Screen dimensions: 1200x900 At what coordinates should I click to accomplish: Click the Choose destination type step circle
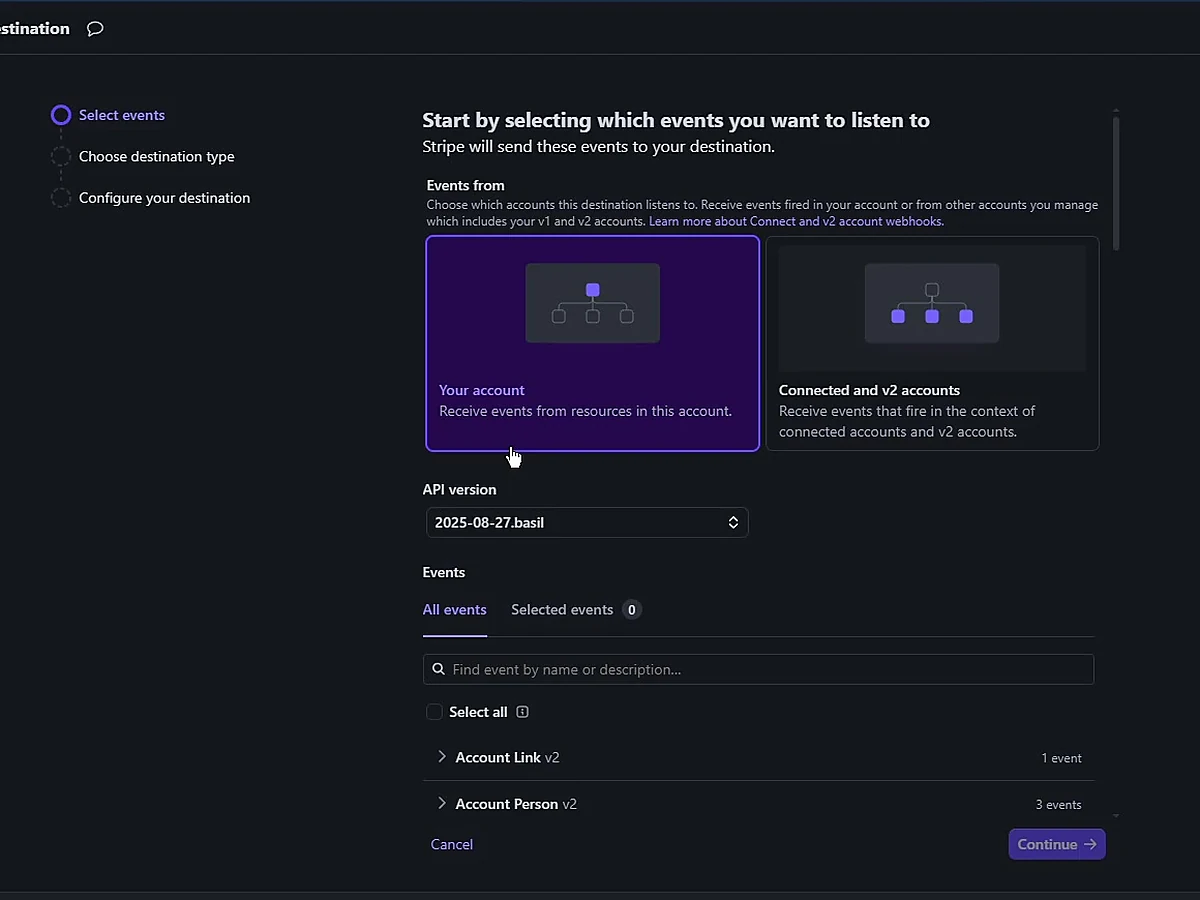61,157
